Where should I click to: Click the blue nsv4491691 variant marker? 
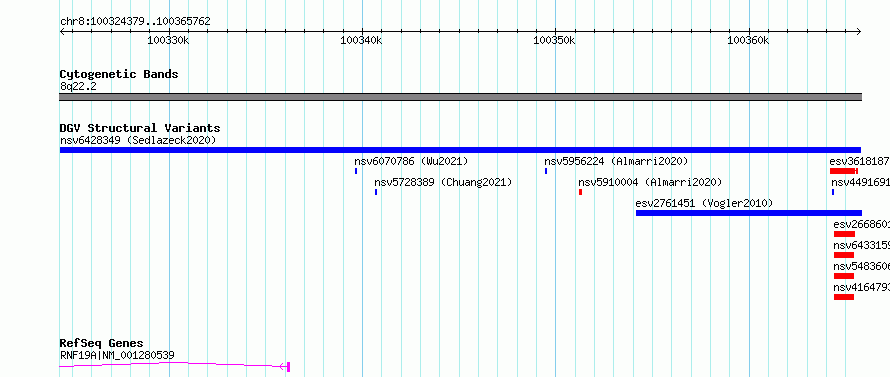[833, 192]
